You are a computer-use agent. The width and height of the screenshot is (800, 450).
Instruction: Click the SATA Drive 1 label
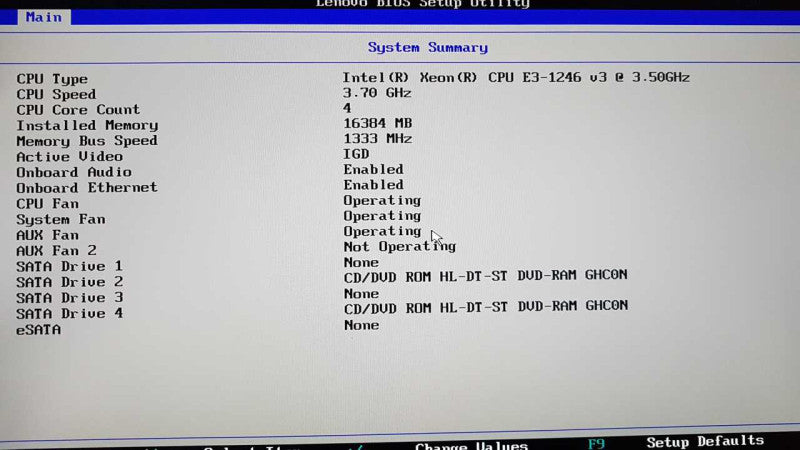69,266
